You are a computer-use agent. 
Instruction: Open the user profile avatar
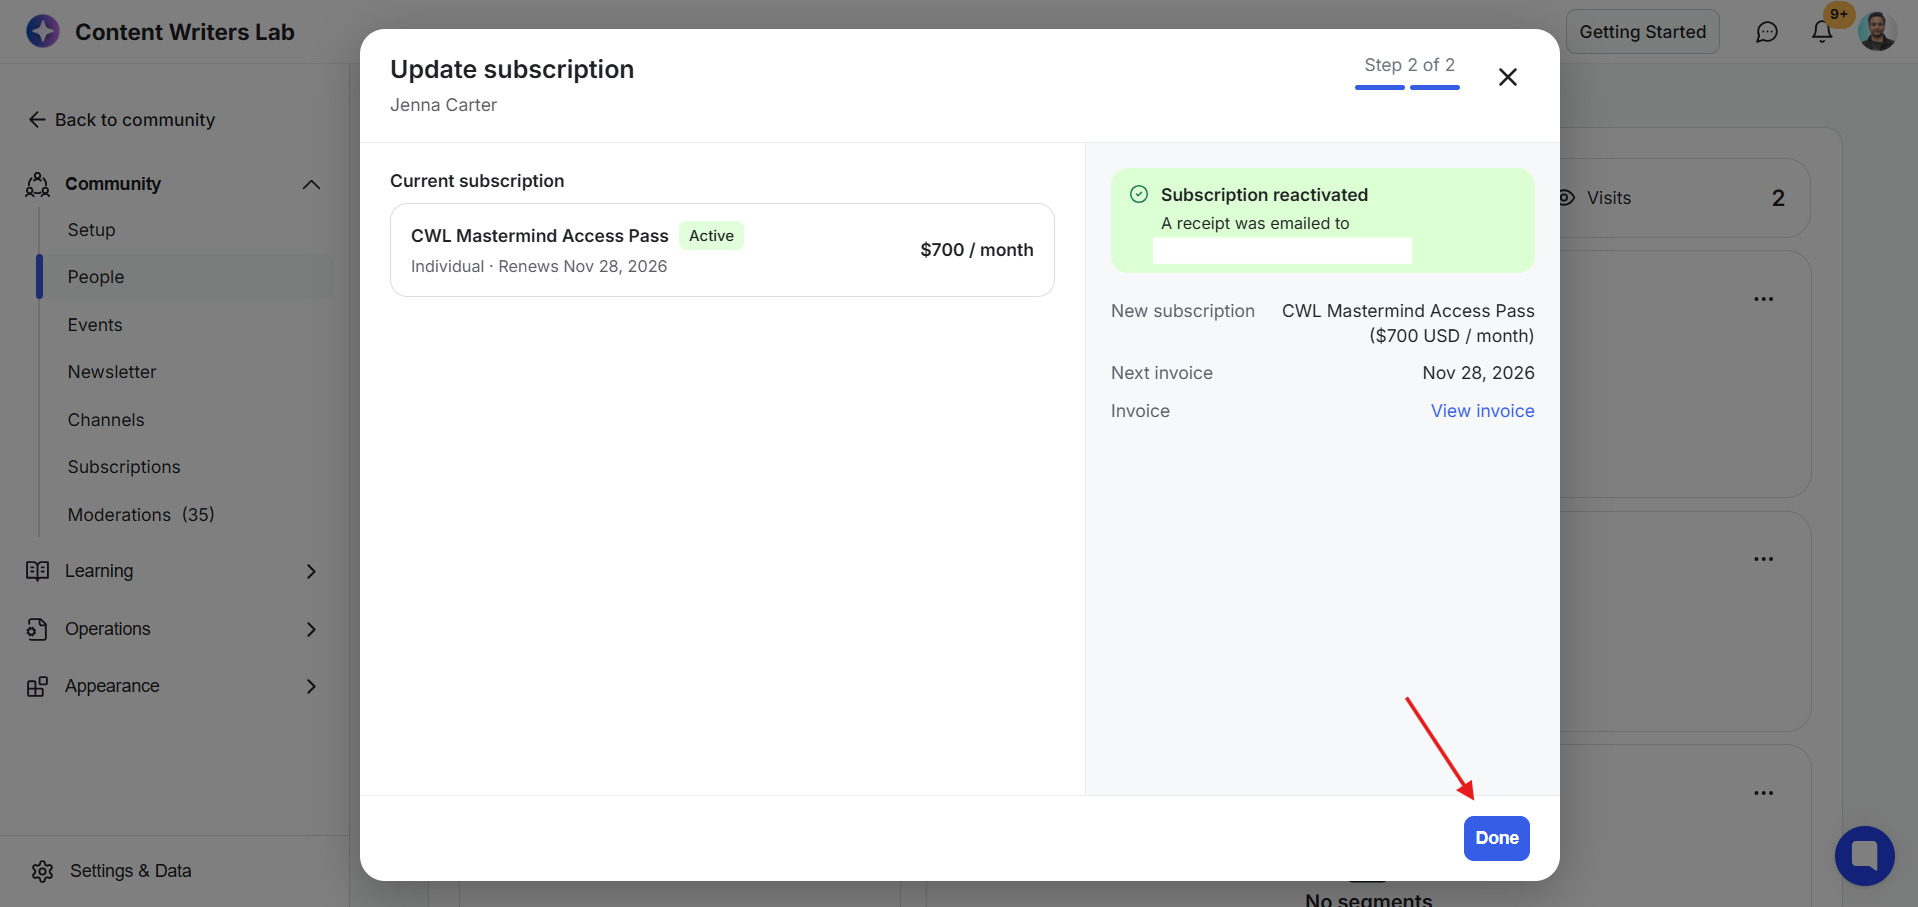click(1877, 32)
